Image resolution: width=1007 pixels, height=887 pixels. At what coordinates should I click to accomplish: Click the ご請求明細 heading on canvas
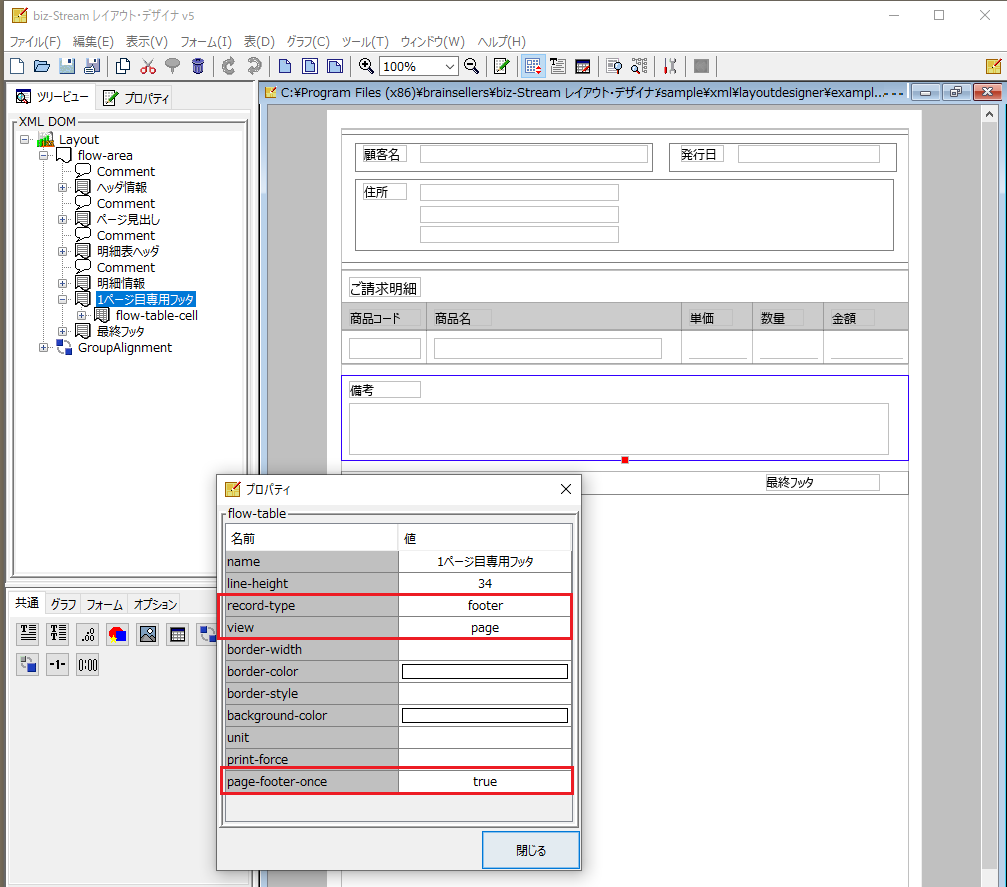point(384,288)
